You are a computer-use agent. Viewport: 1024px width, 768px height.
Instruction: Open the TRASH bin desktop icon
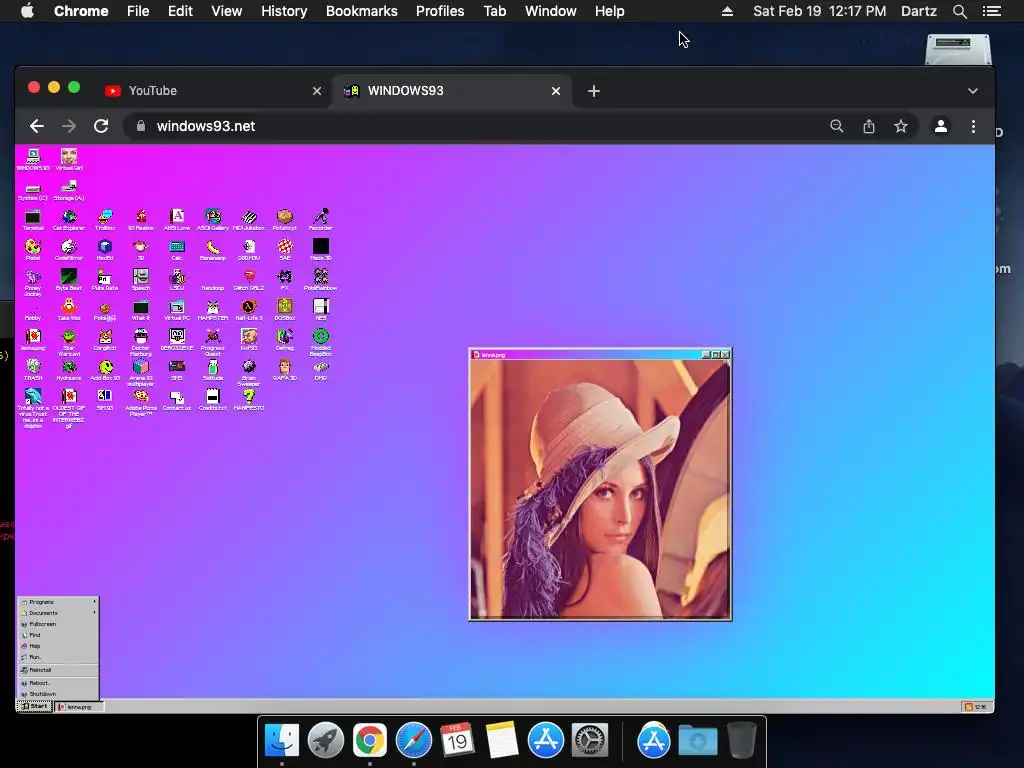point(33,370)
